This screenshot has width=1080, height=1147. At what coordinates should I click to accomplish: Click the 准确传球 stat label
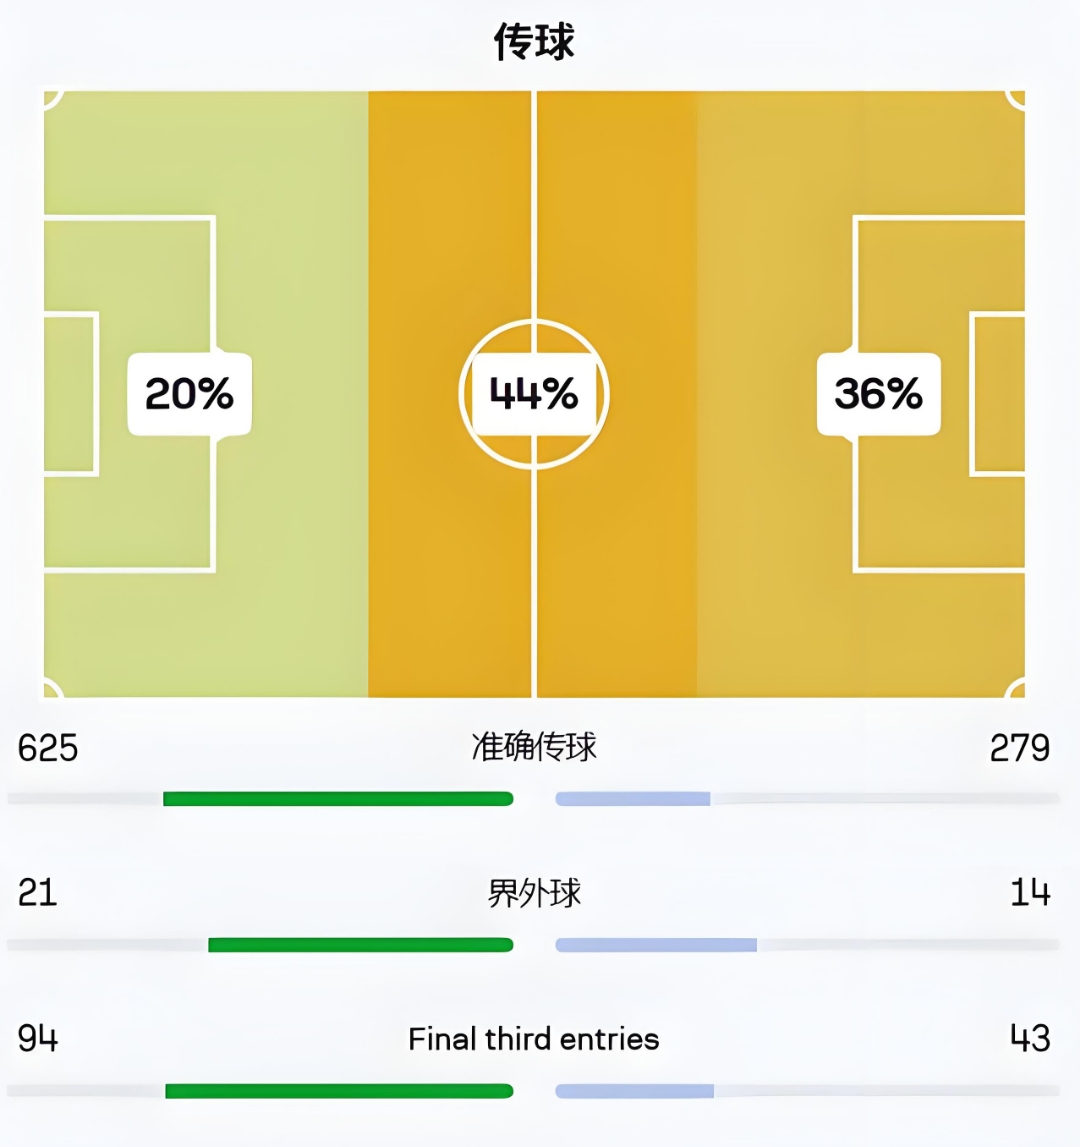pyautogui.click(x=534, y=747)
